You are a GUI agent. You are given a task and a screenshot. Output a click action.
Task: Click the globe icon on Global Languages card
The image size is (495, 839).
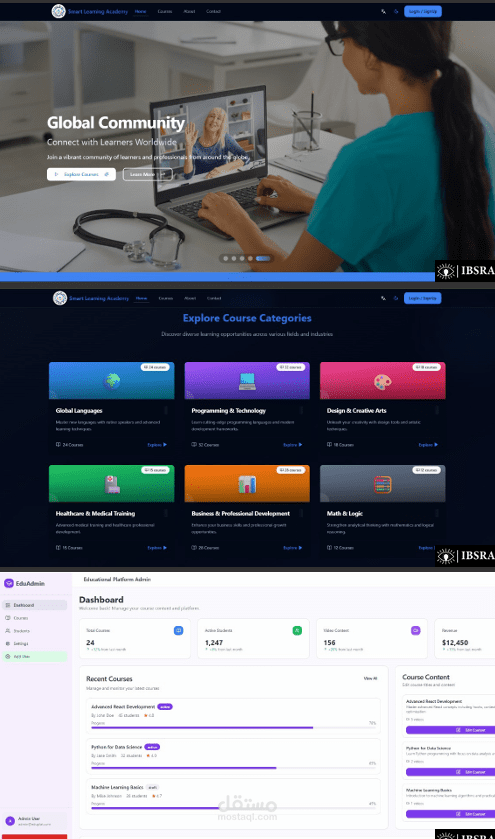click(112, 381)
